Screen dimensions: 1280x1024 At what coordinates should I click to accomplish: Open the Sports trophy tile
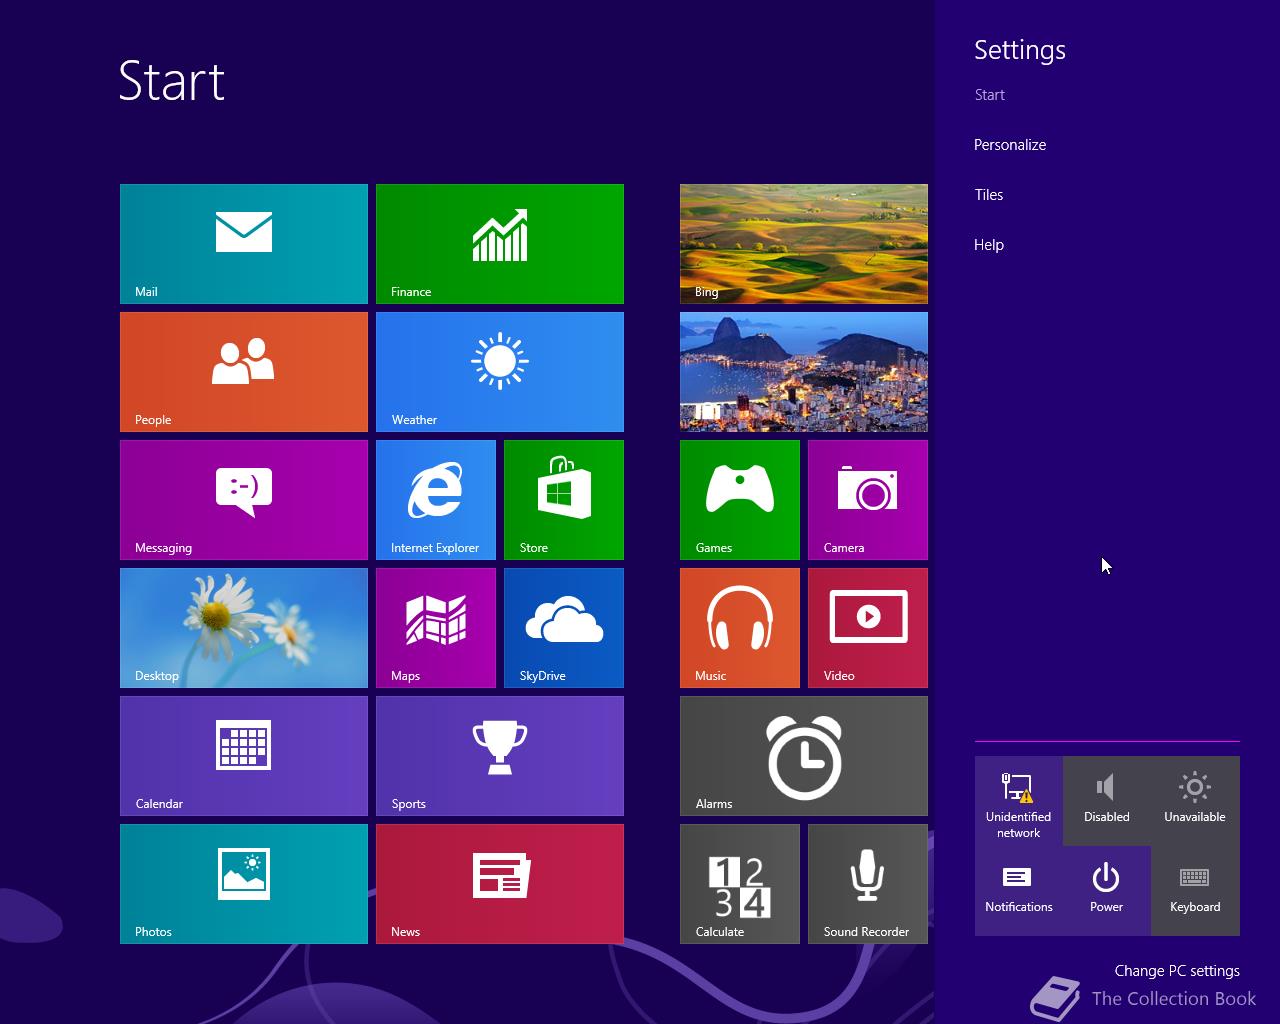point(500,756)
